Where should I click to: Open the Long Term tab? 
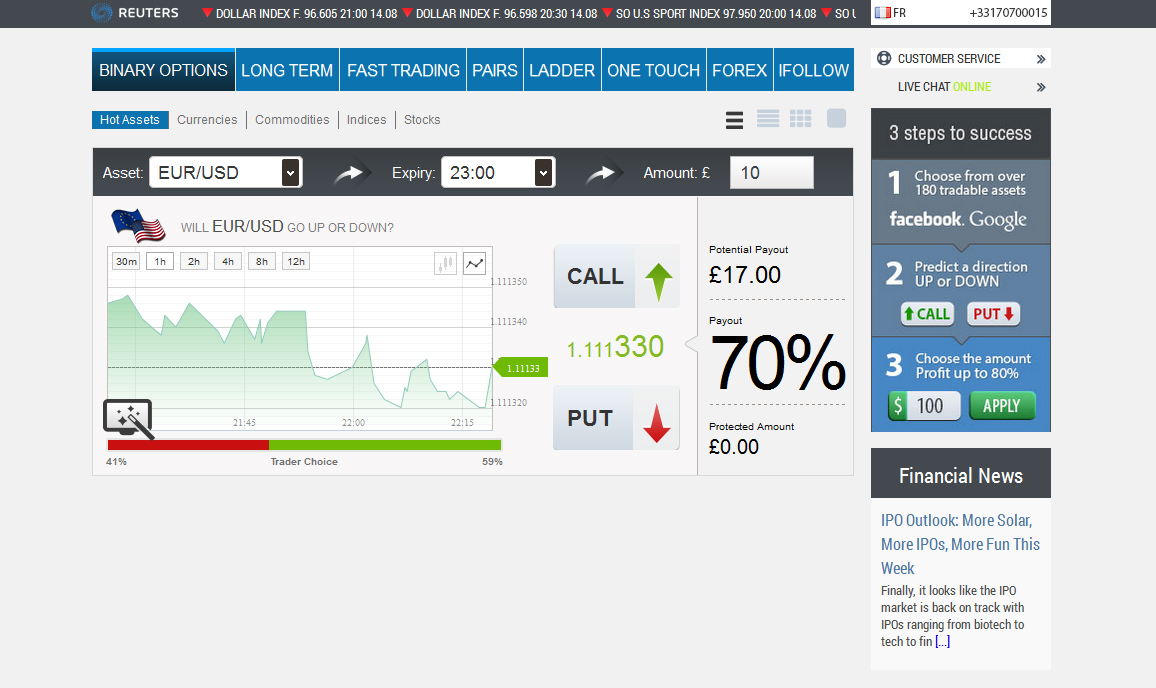[288, 70]
